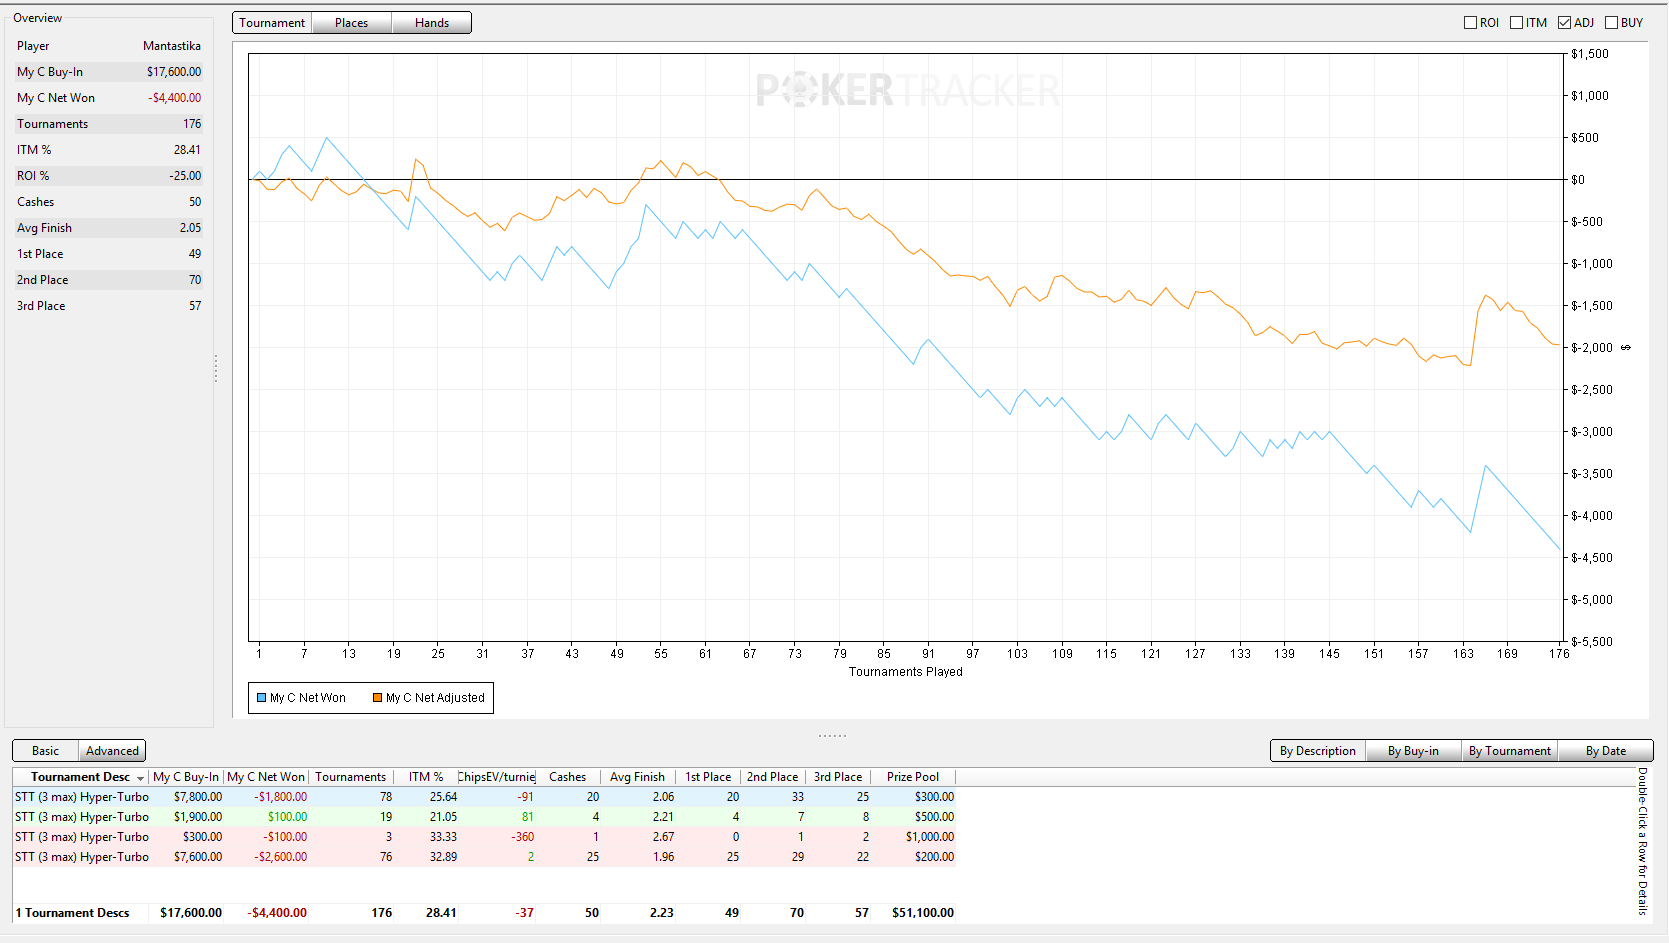
Task: Tick the ITM graph checkbox
Action: point(1517,23)
